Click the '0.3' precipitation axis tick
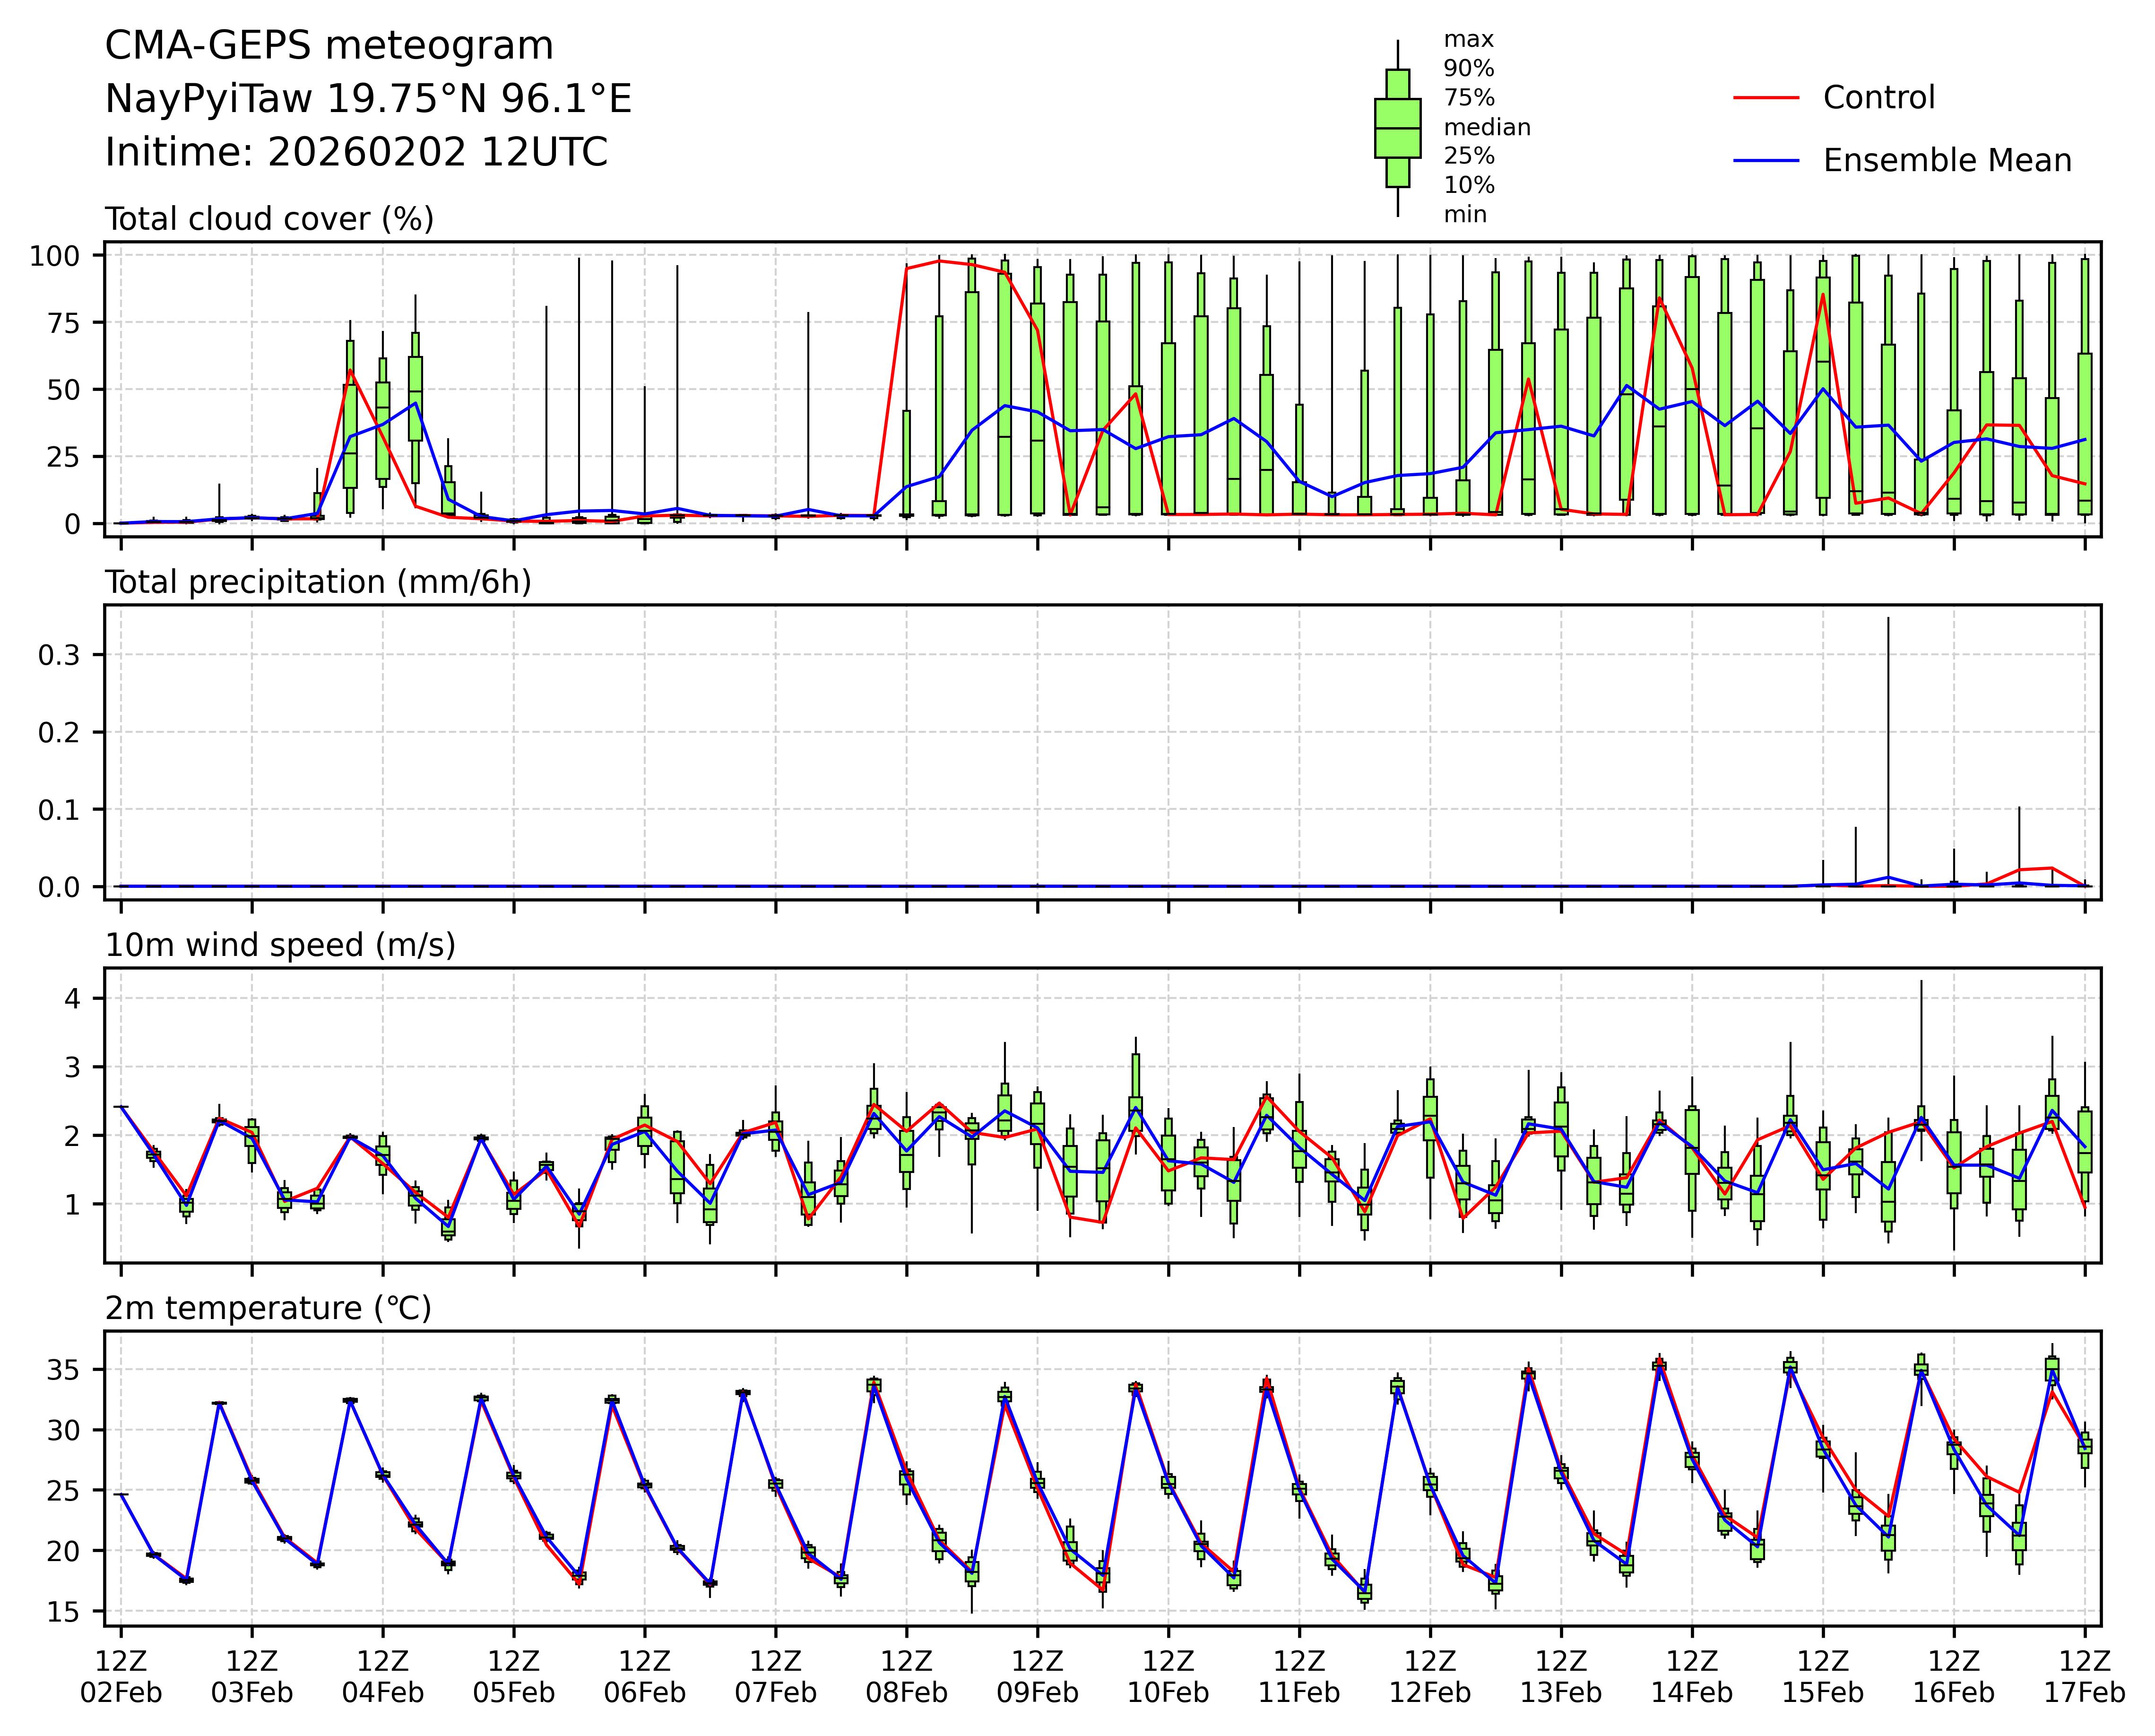This screenshot has width=2155, height=1736. coord(58,655)
